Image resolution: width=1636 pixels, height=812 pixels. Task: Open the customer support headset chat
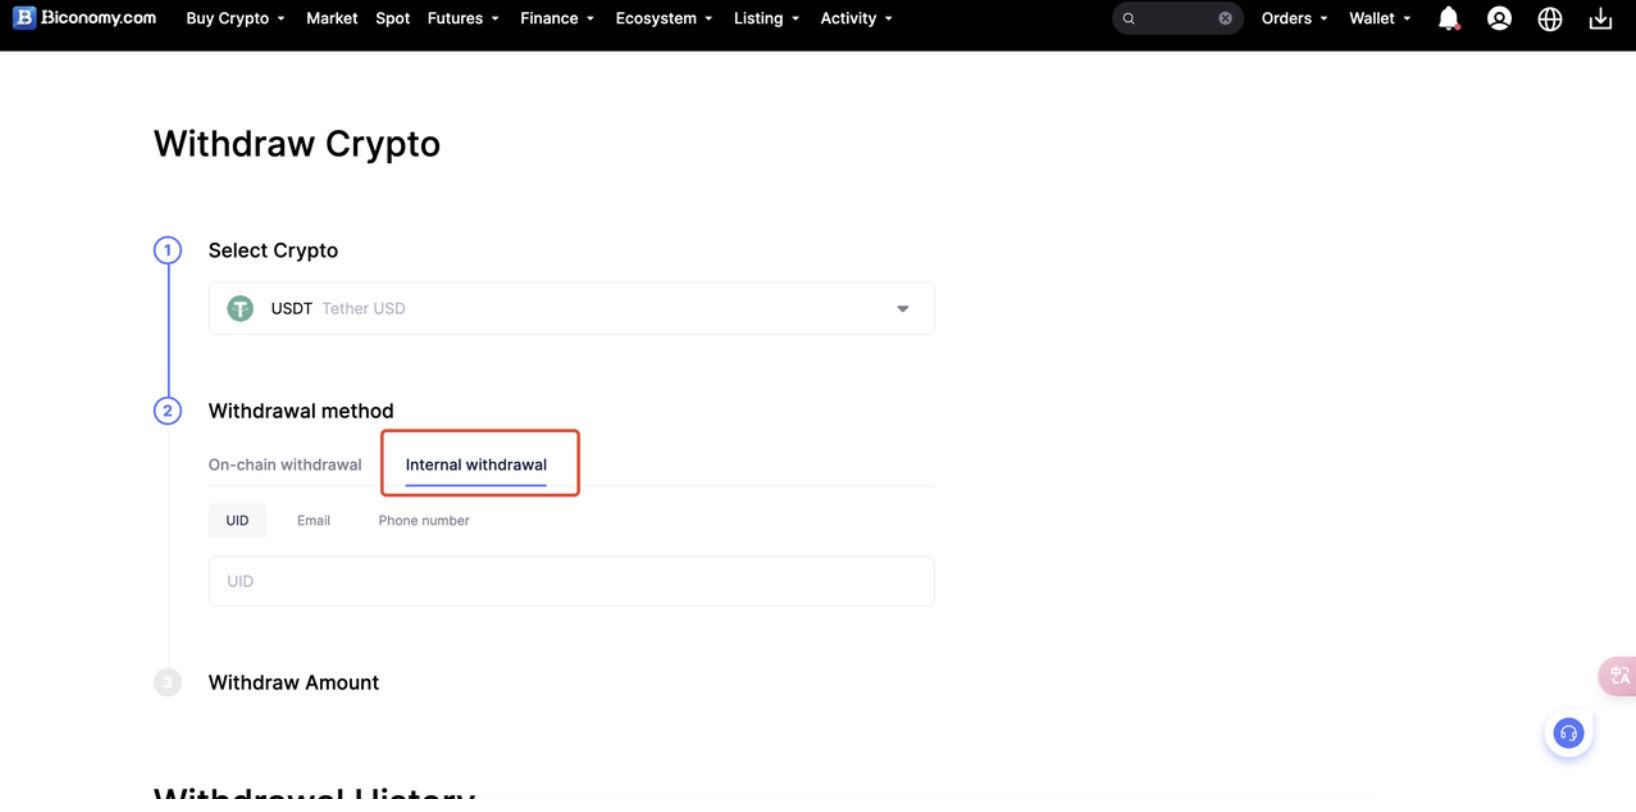1568,734
